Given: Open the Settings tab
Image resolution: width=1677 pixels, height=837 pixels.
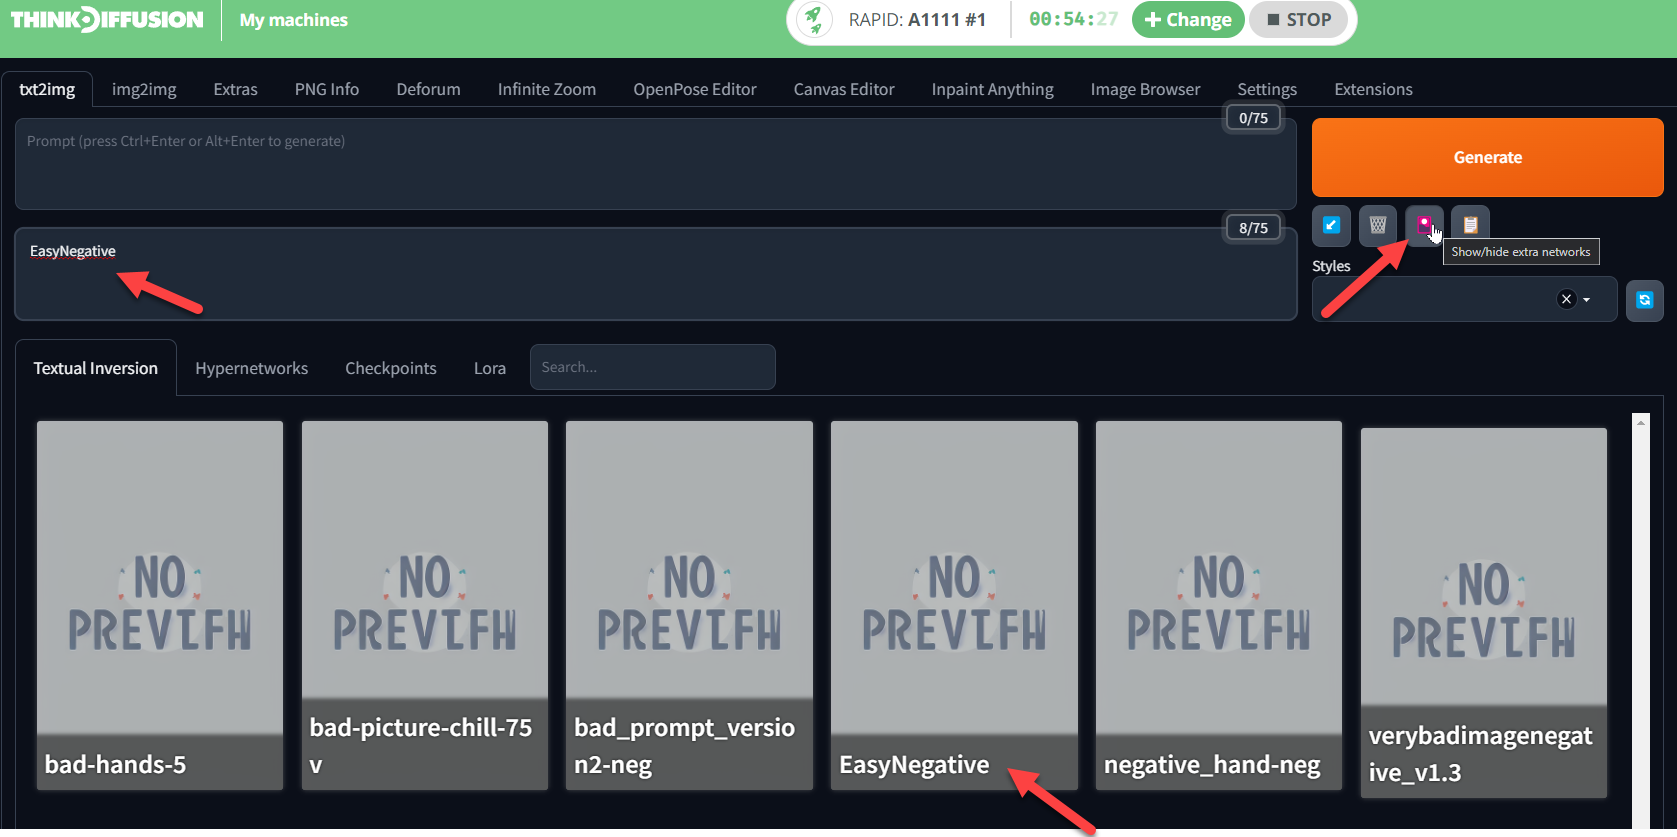Looking at the screenshot, I should pos(1267,89).
